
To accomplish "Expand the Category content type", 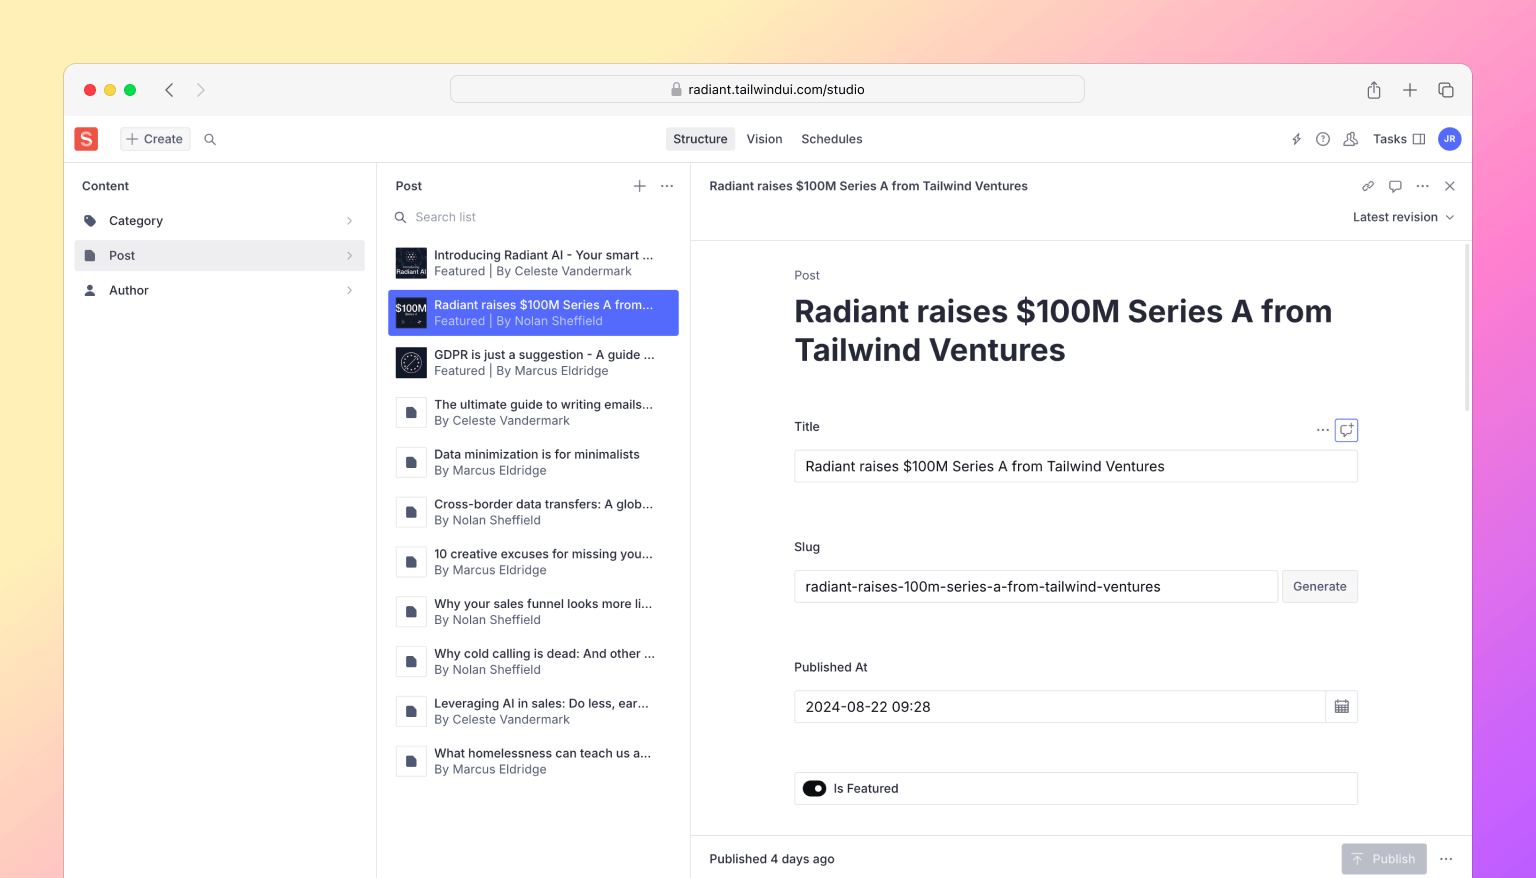I will coord(219,221).
